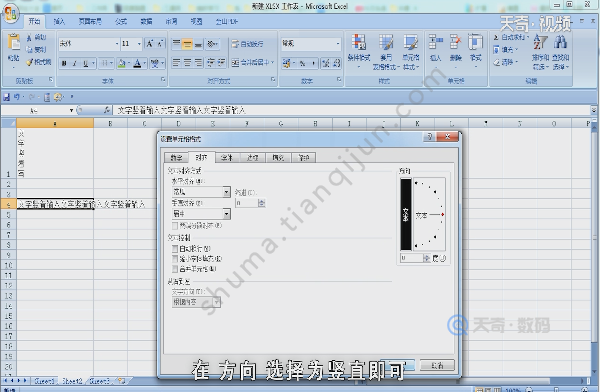
Task: Click the red marker on the orientation dial
Action: (x=443, y=215)
